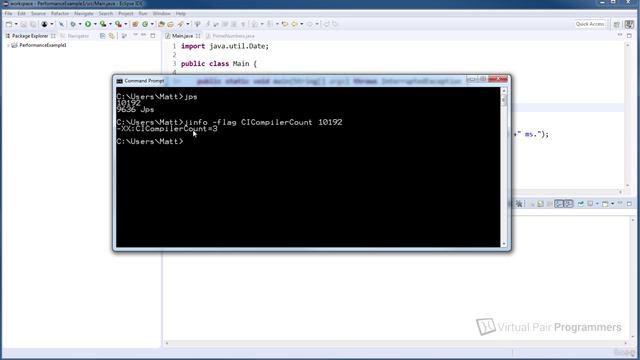This screenshot has width=640, height=360.
Task: Click Collapse All in Package Explorer
Action: [102, 36]
